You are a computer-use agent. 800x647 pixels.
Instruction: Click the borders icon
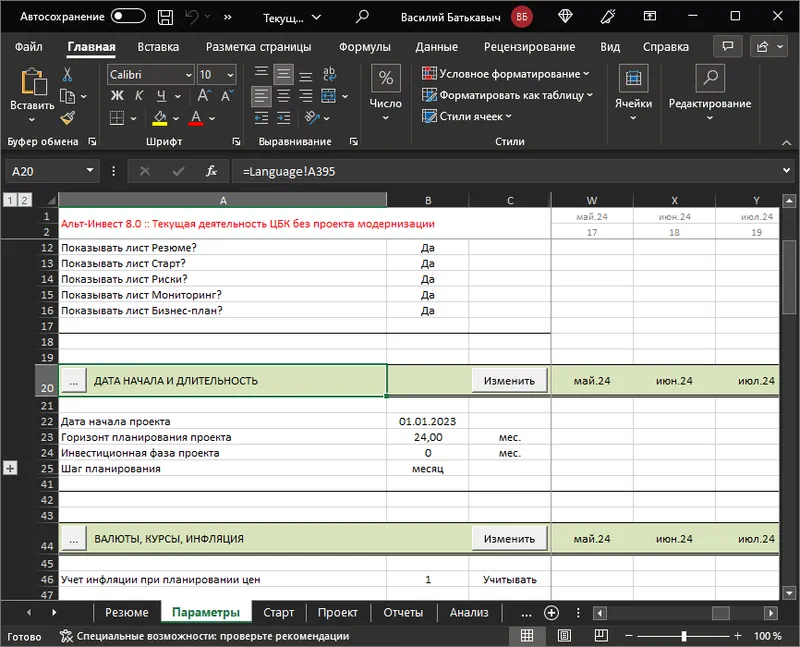click(x=117, y=118)
